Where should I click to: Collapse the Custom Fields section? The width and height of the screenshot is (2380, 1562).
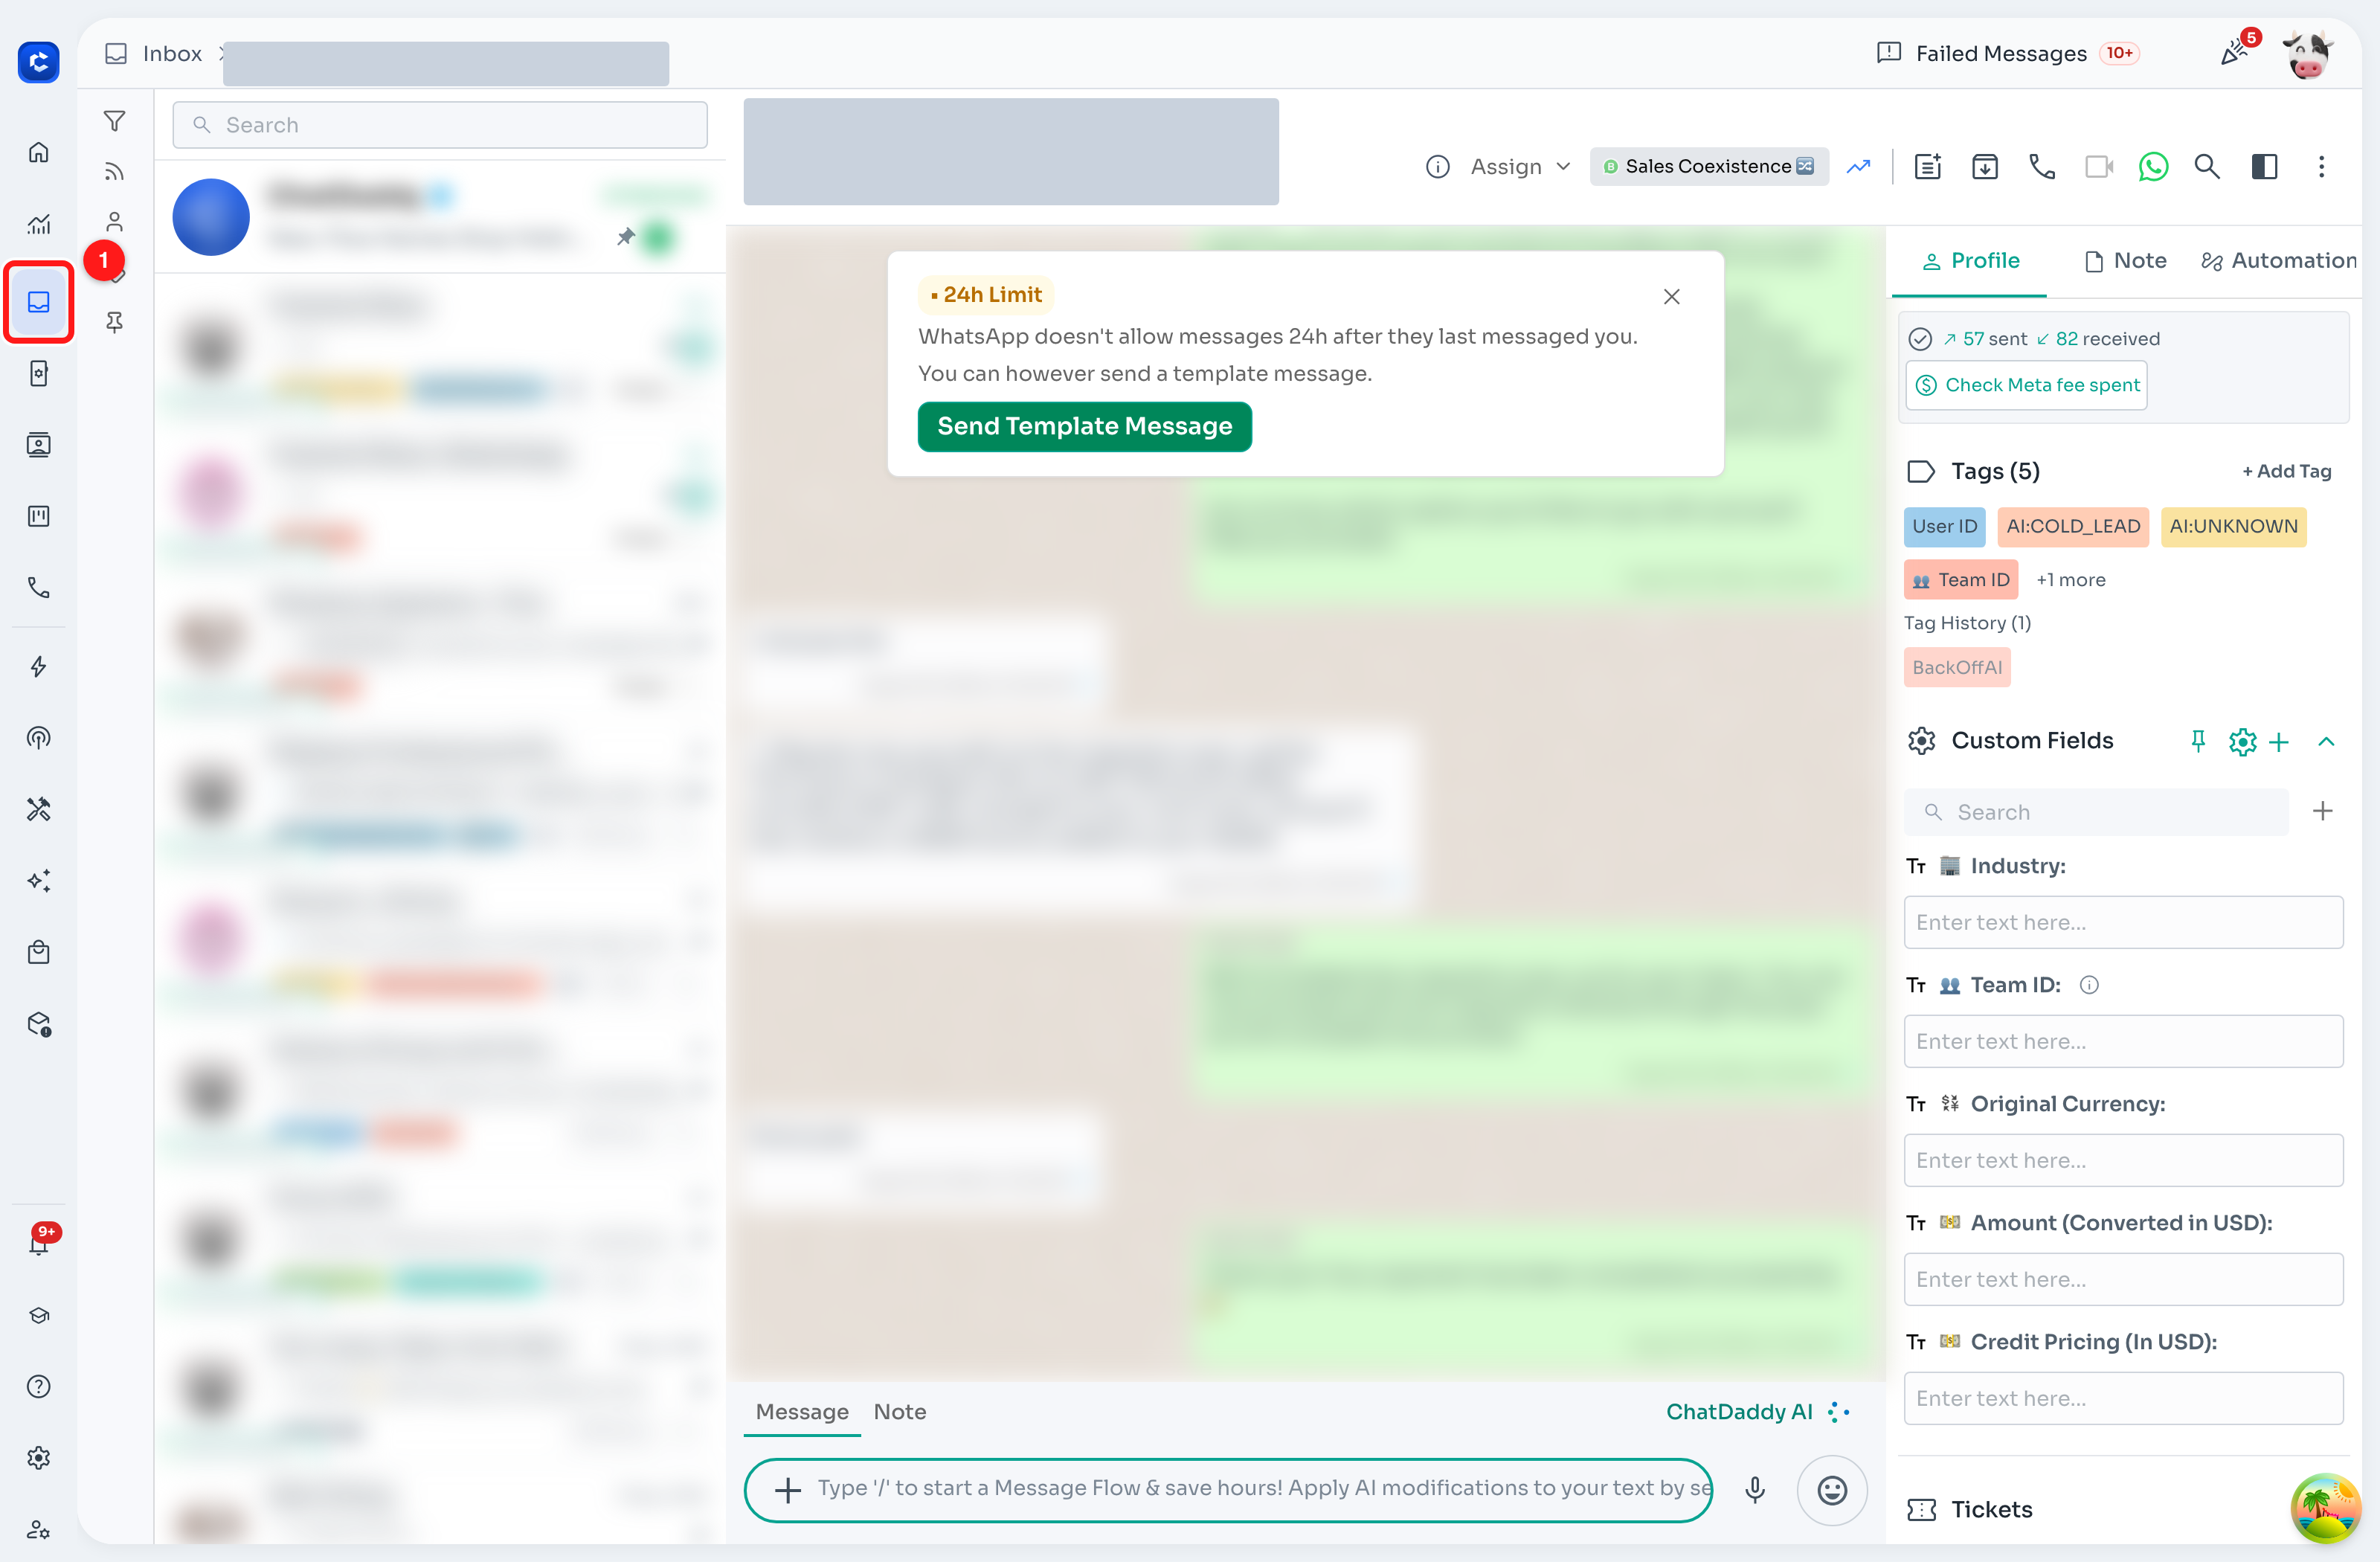pos(2327,741)
